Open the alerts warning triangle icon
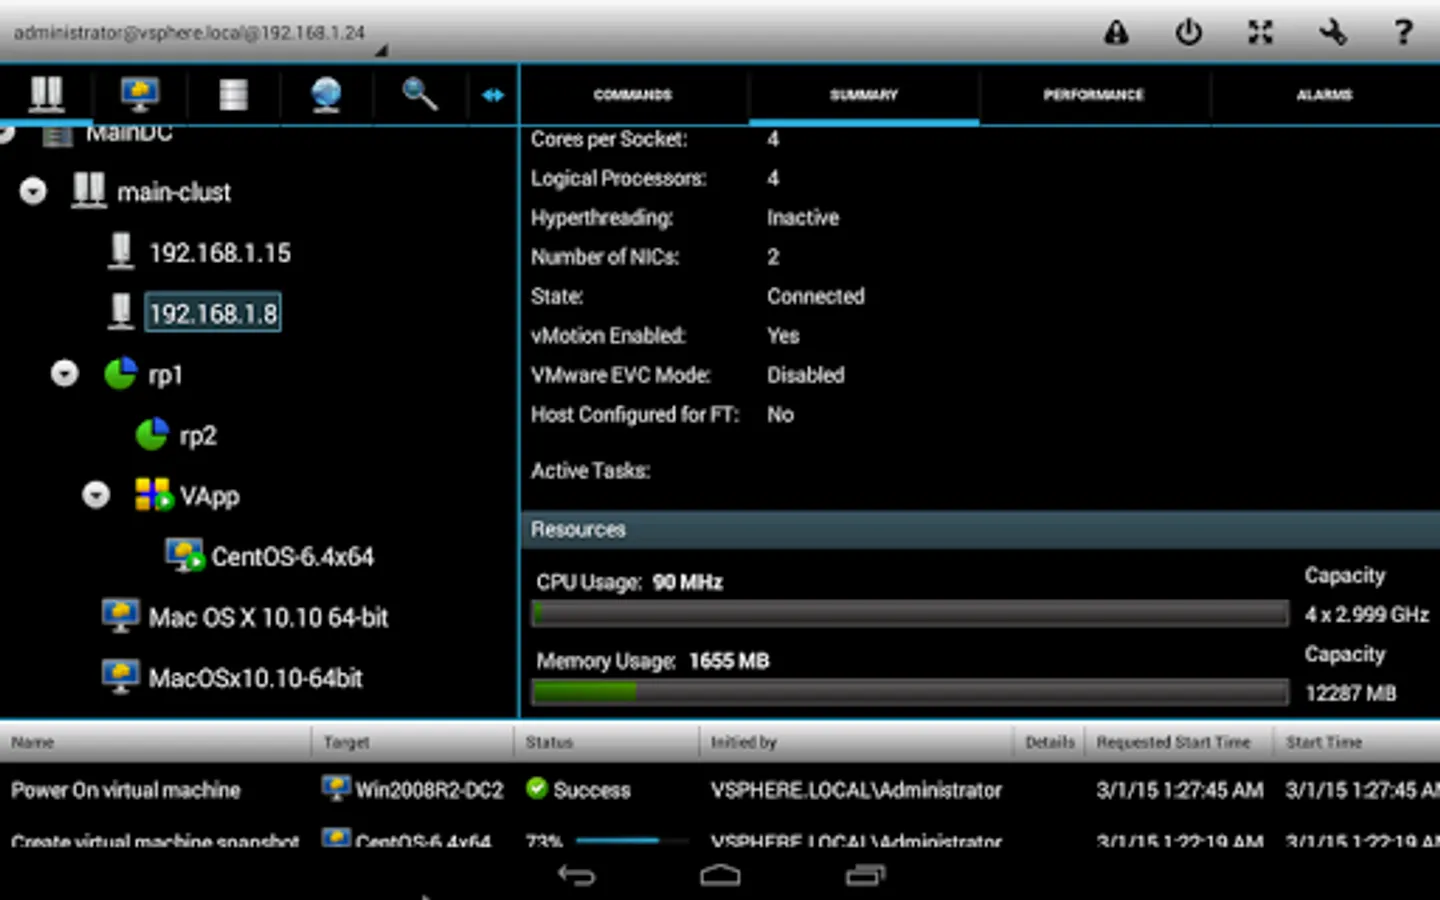The width and height of the screenshot is (1440, 900). tap(1116, 33)
